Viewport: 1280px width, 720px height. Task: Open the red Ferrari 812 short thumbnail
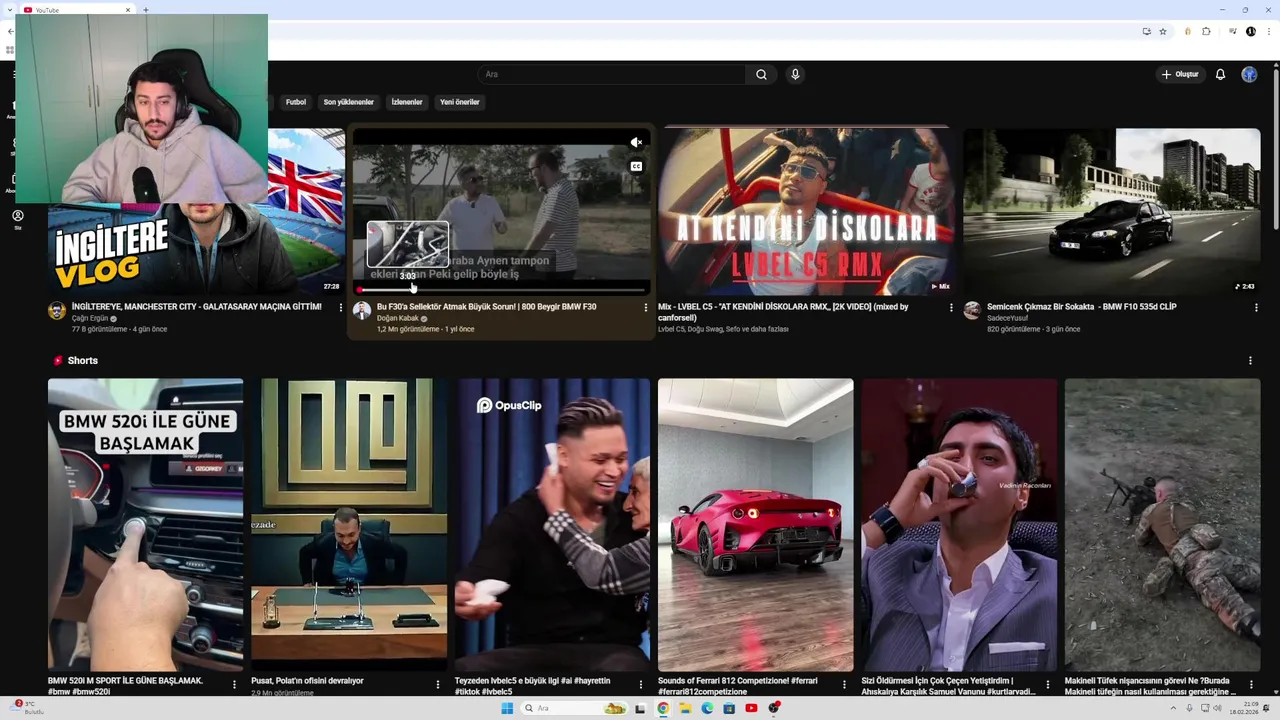(755, 524)
